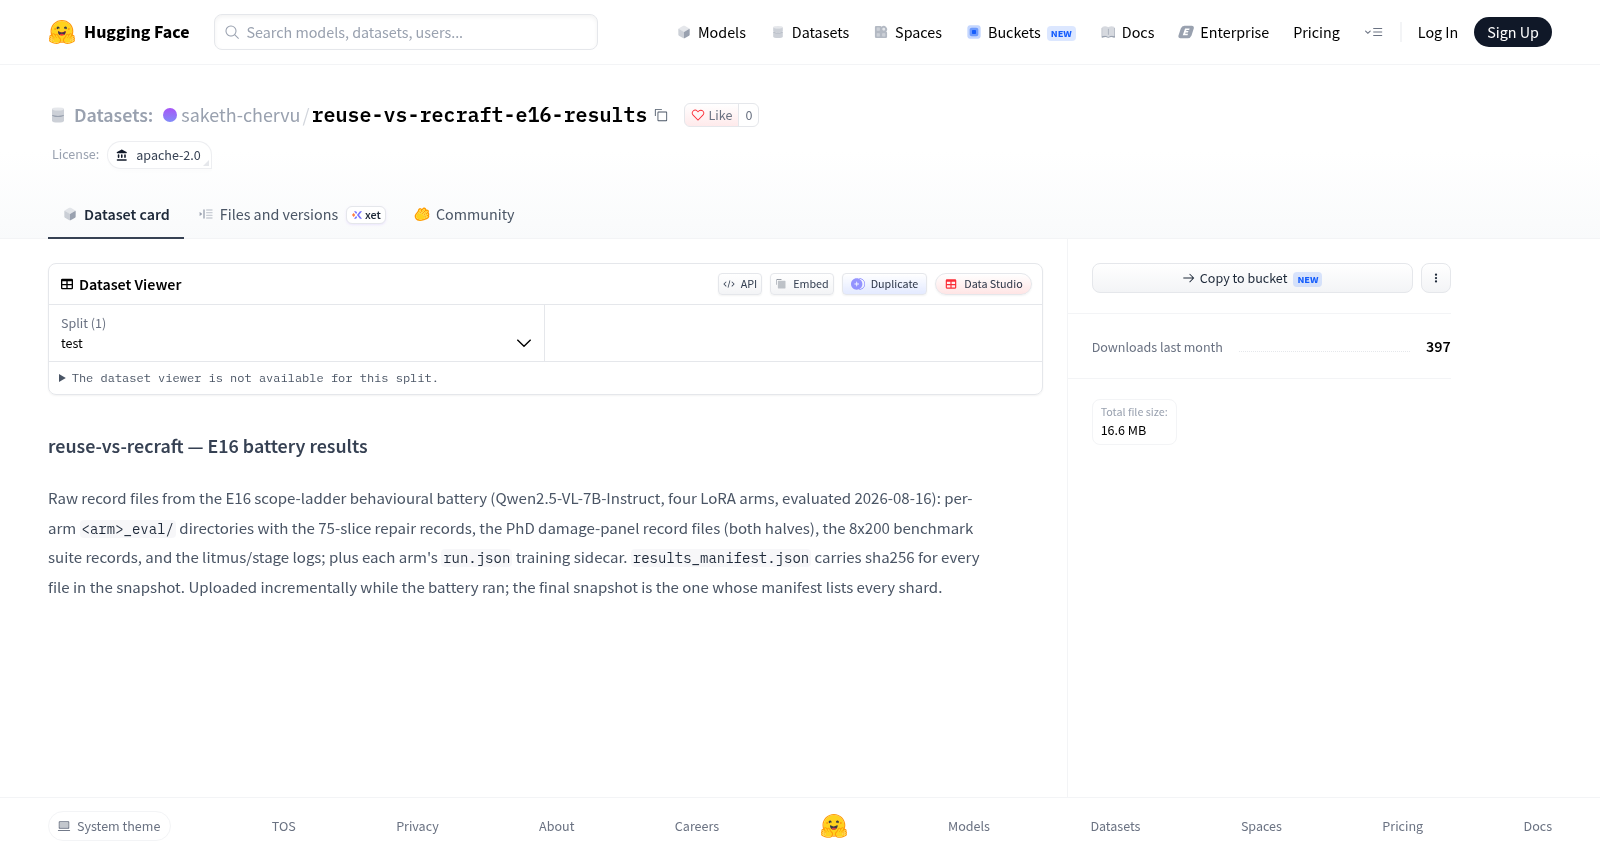The height and width of the screenshot is (861, 1600).
Task: Go to Pricing in top navigation
Action: coord(1316,32)
